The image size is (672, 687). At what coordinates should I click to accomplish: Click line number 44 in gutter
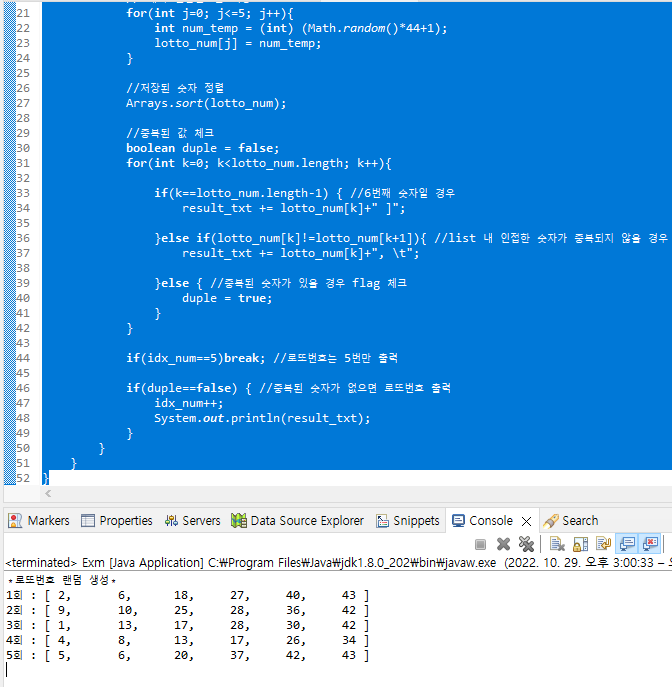(23, 358)
